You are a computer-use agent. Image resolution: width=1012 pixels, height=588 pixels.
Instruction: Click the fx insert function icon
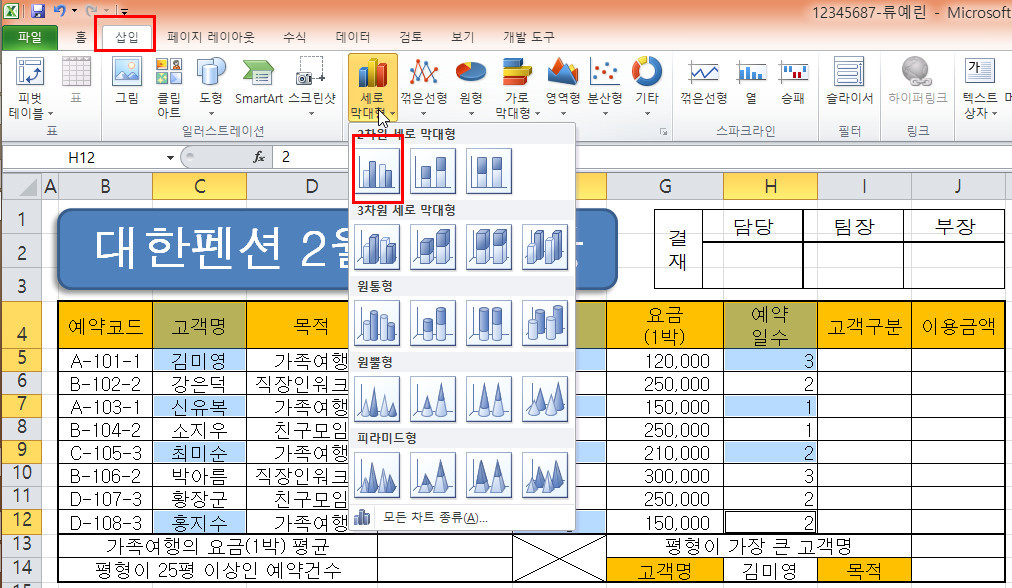pos(259,157)
